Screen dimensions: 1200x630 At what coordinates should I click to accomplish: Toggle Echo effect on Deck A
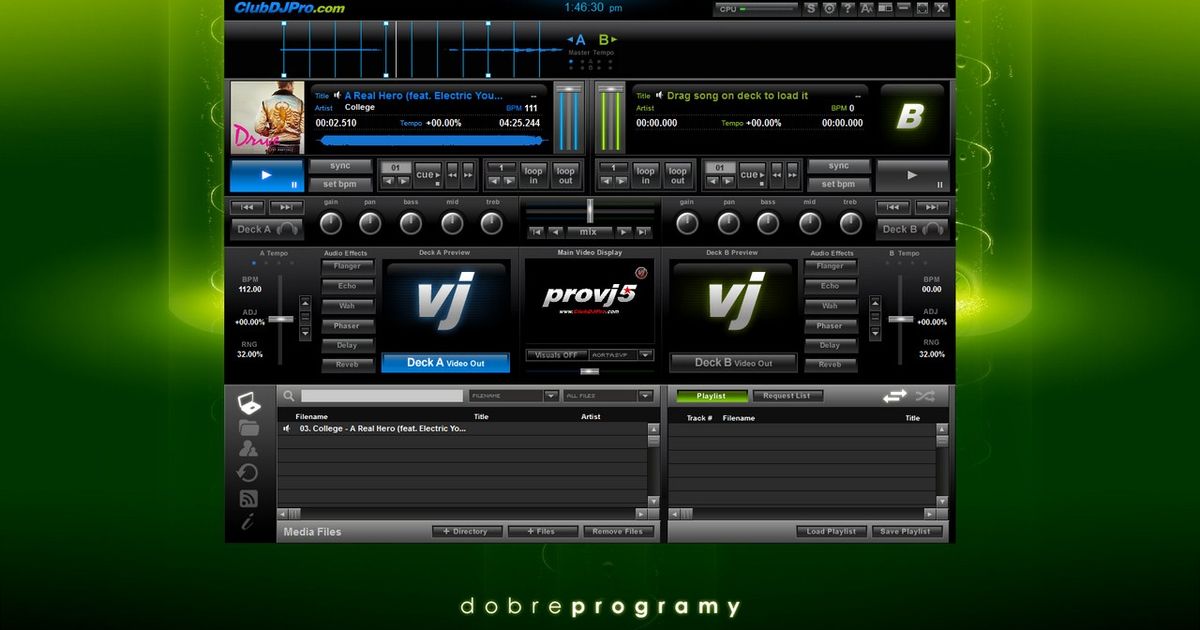click(x=348, y=286)
